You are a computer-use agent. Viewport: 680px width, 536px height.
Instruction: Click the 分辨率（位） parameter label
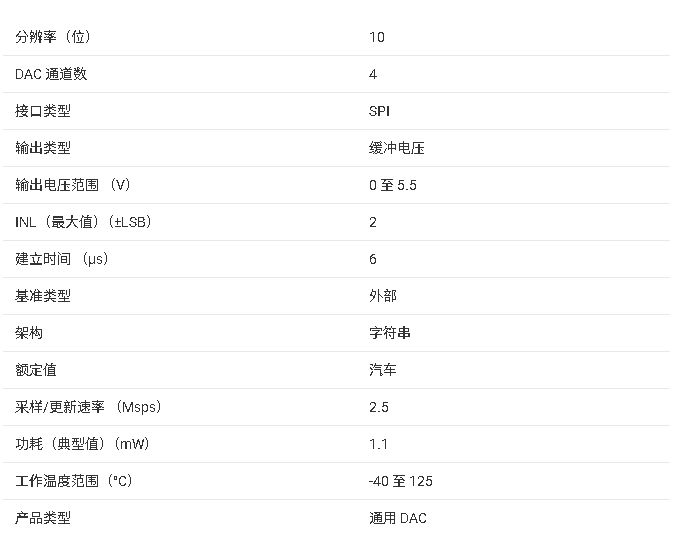[x=60, y=37]
